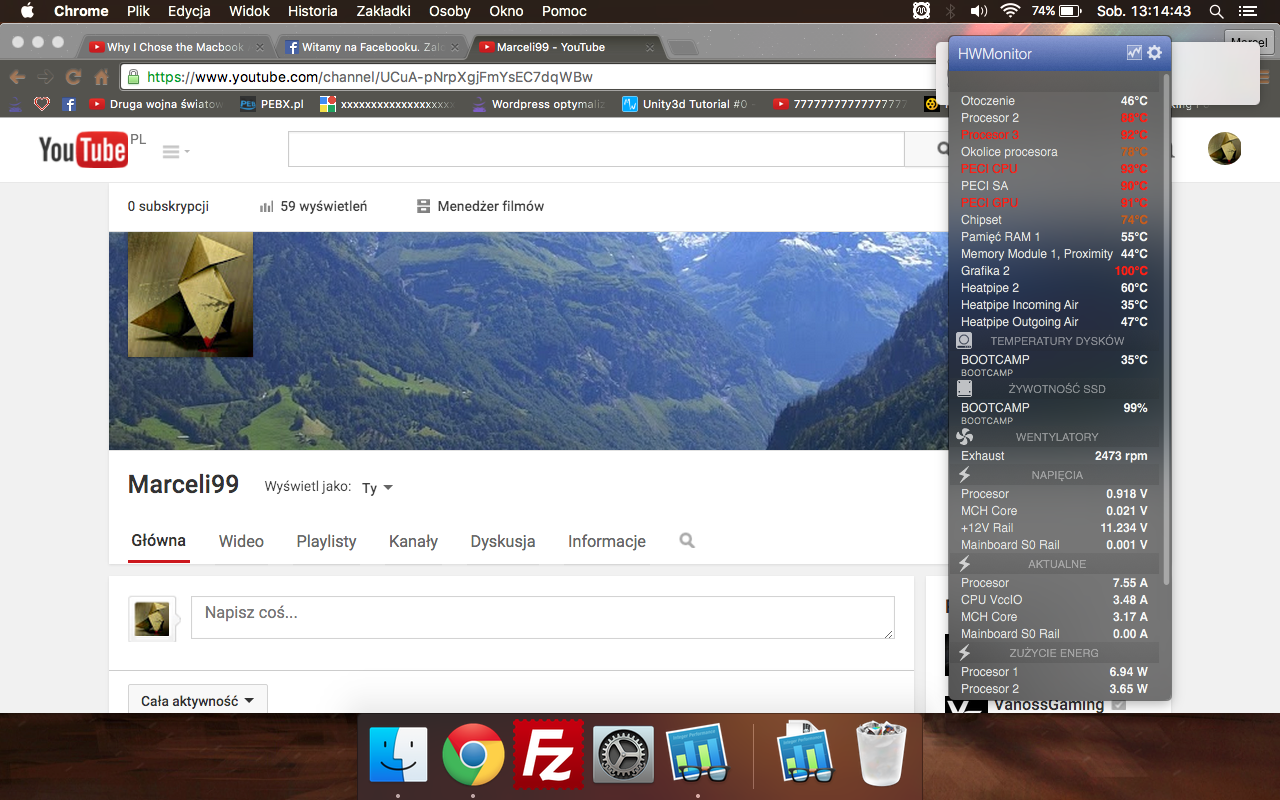Click the YouTube logo
This screenshot has width=1280, height=800.
click(83, 150)
